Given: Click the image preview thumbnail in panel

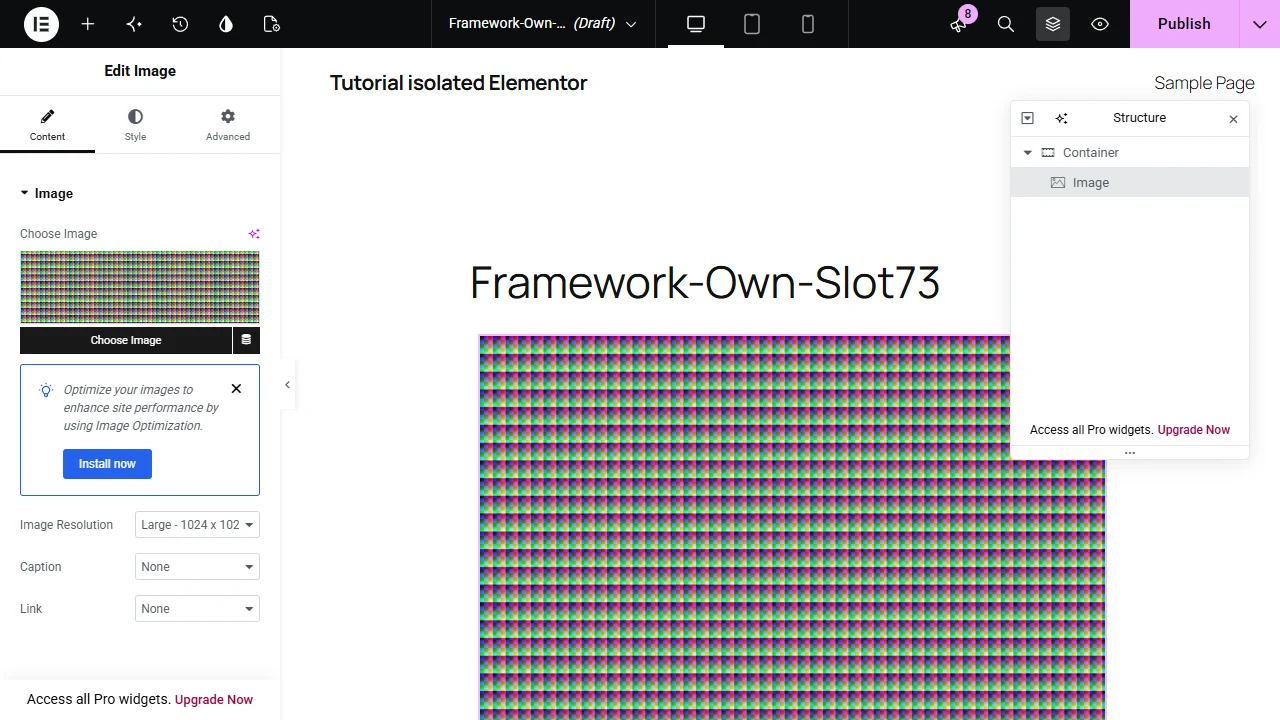Looking at the screenshot, I should (140, 288).
